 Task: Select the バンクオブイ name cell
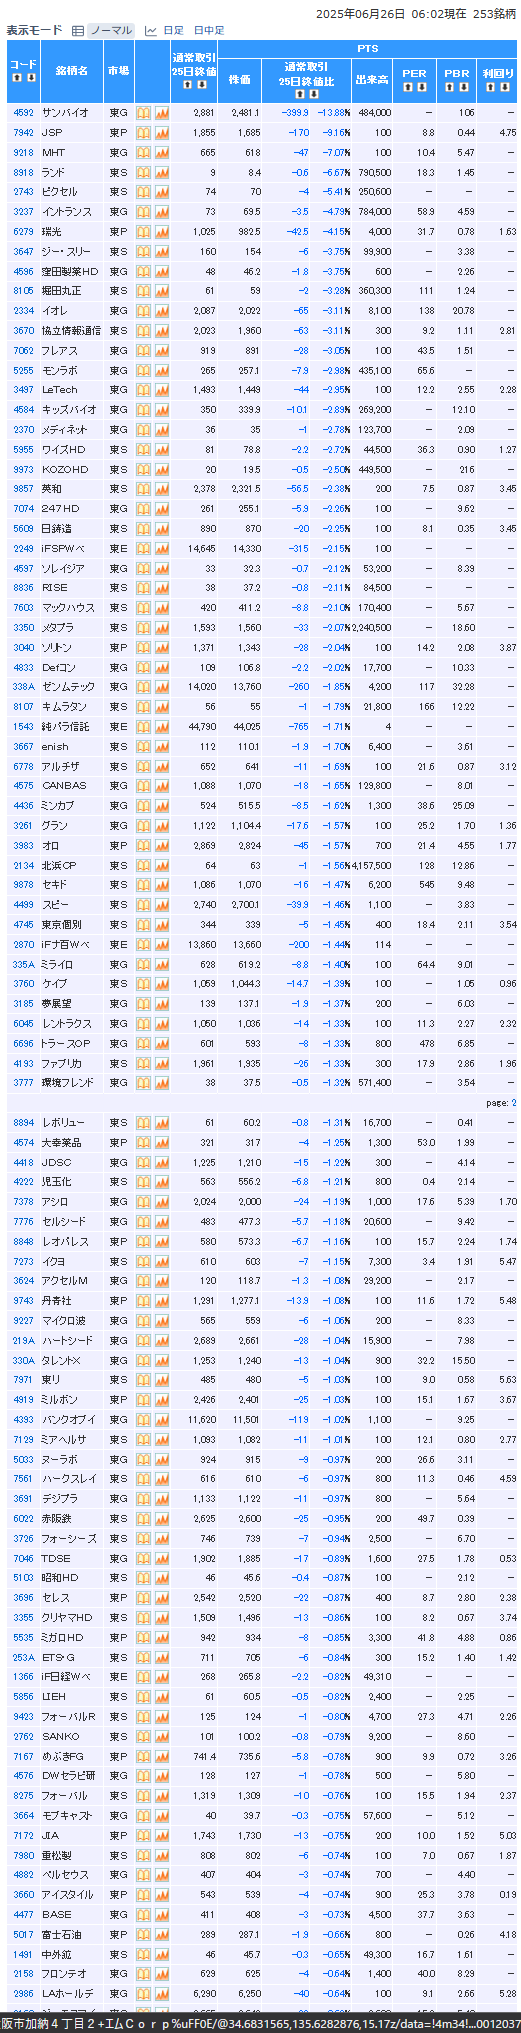(x=71, y=1419)
